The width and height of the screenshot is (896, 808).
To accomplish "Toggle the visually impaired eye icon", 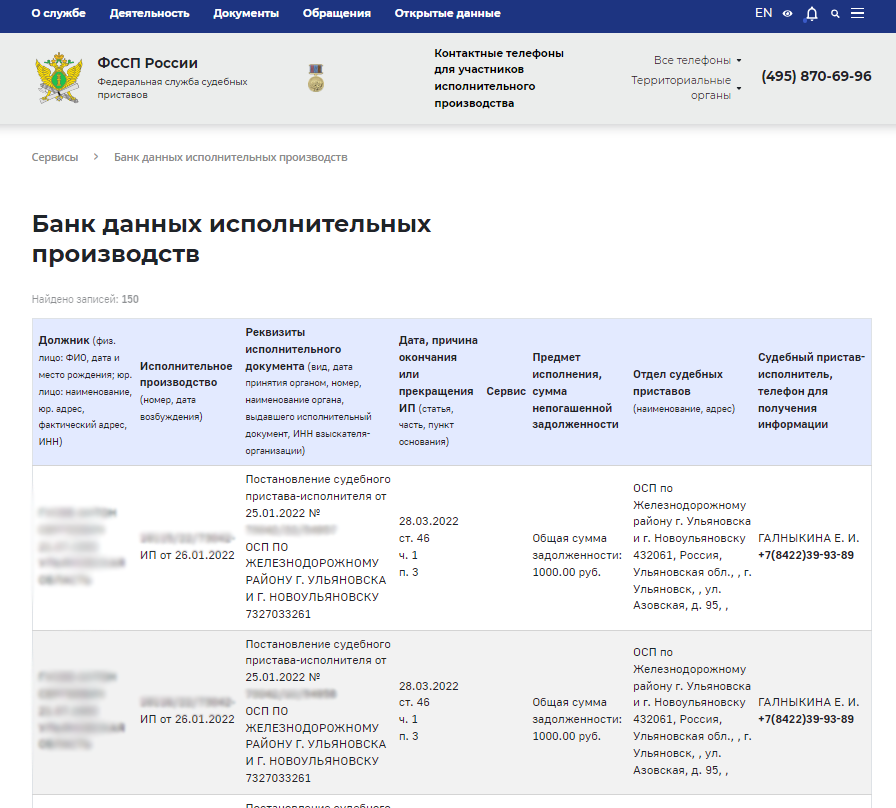I will pyautogui.click(x=788, y=14).
